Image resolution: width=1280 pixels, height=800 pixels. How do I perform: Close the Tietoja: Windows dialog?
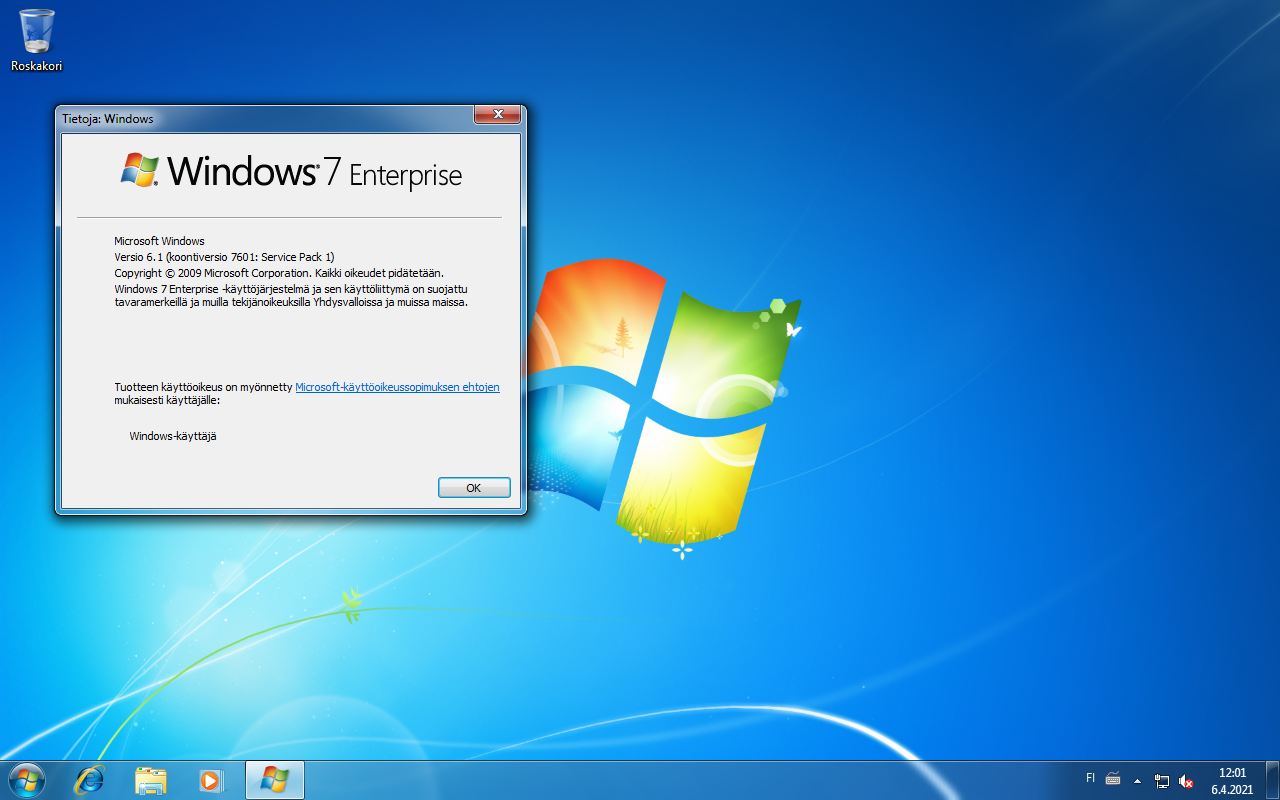tap(497, 116)
